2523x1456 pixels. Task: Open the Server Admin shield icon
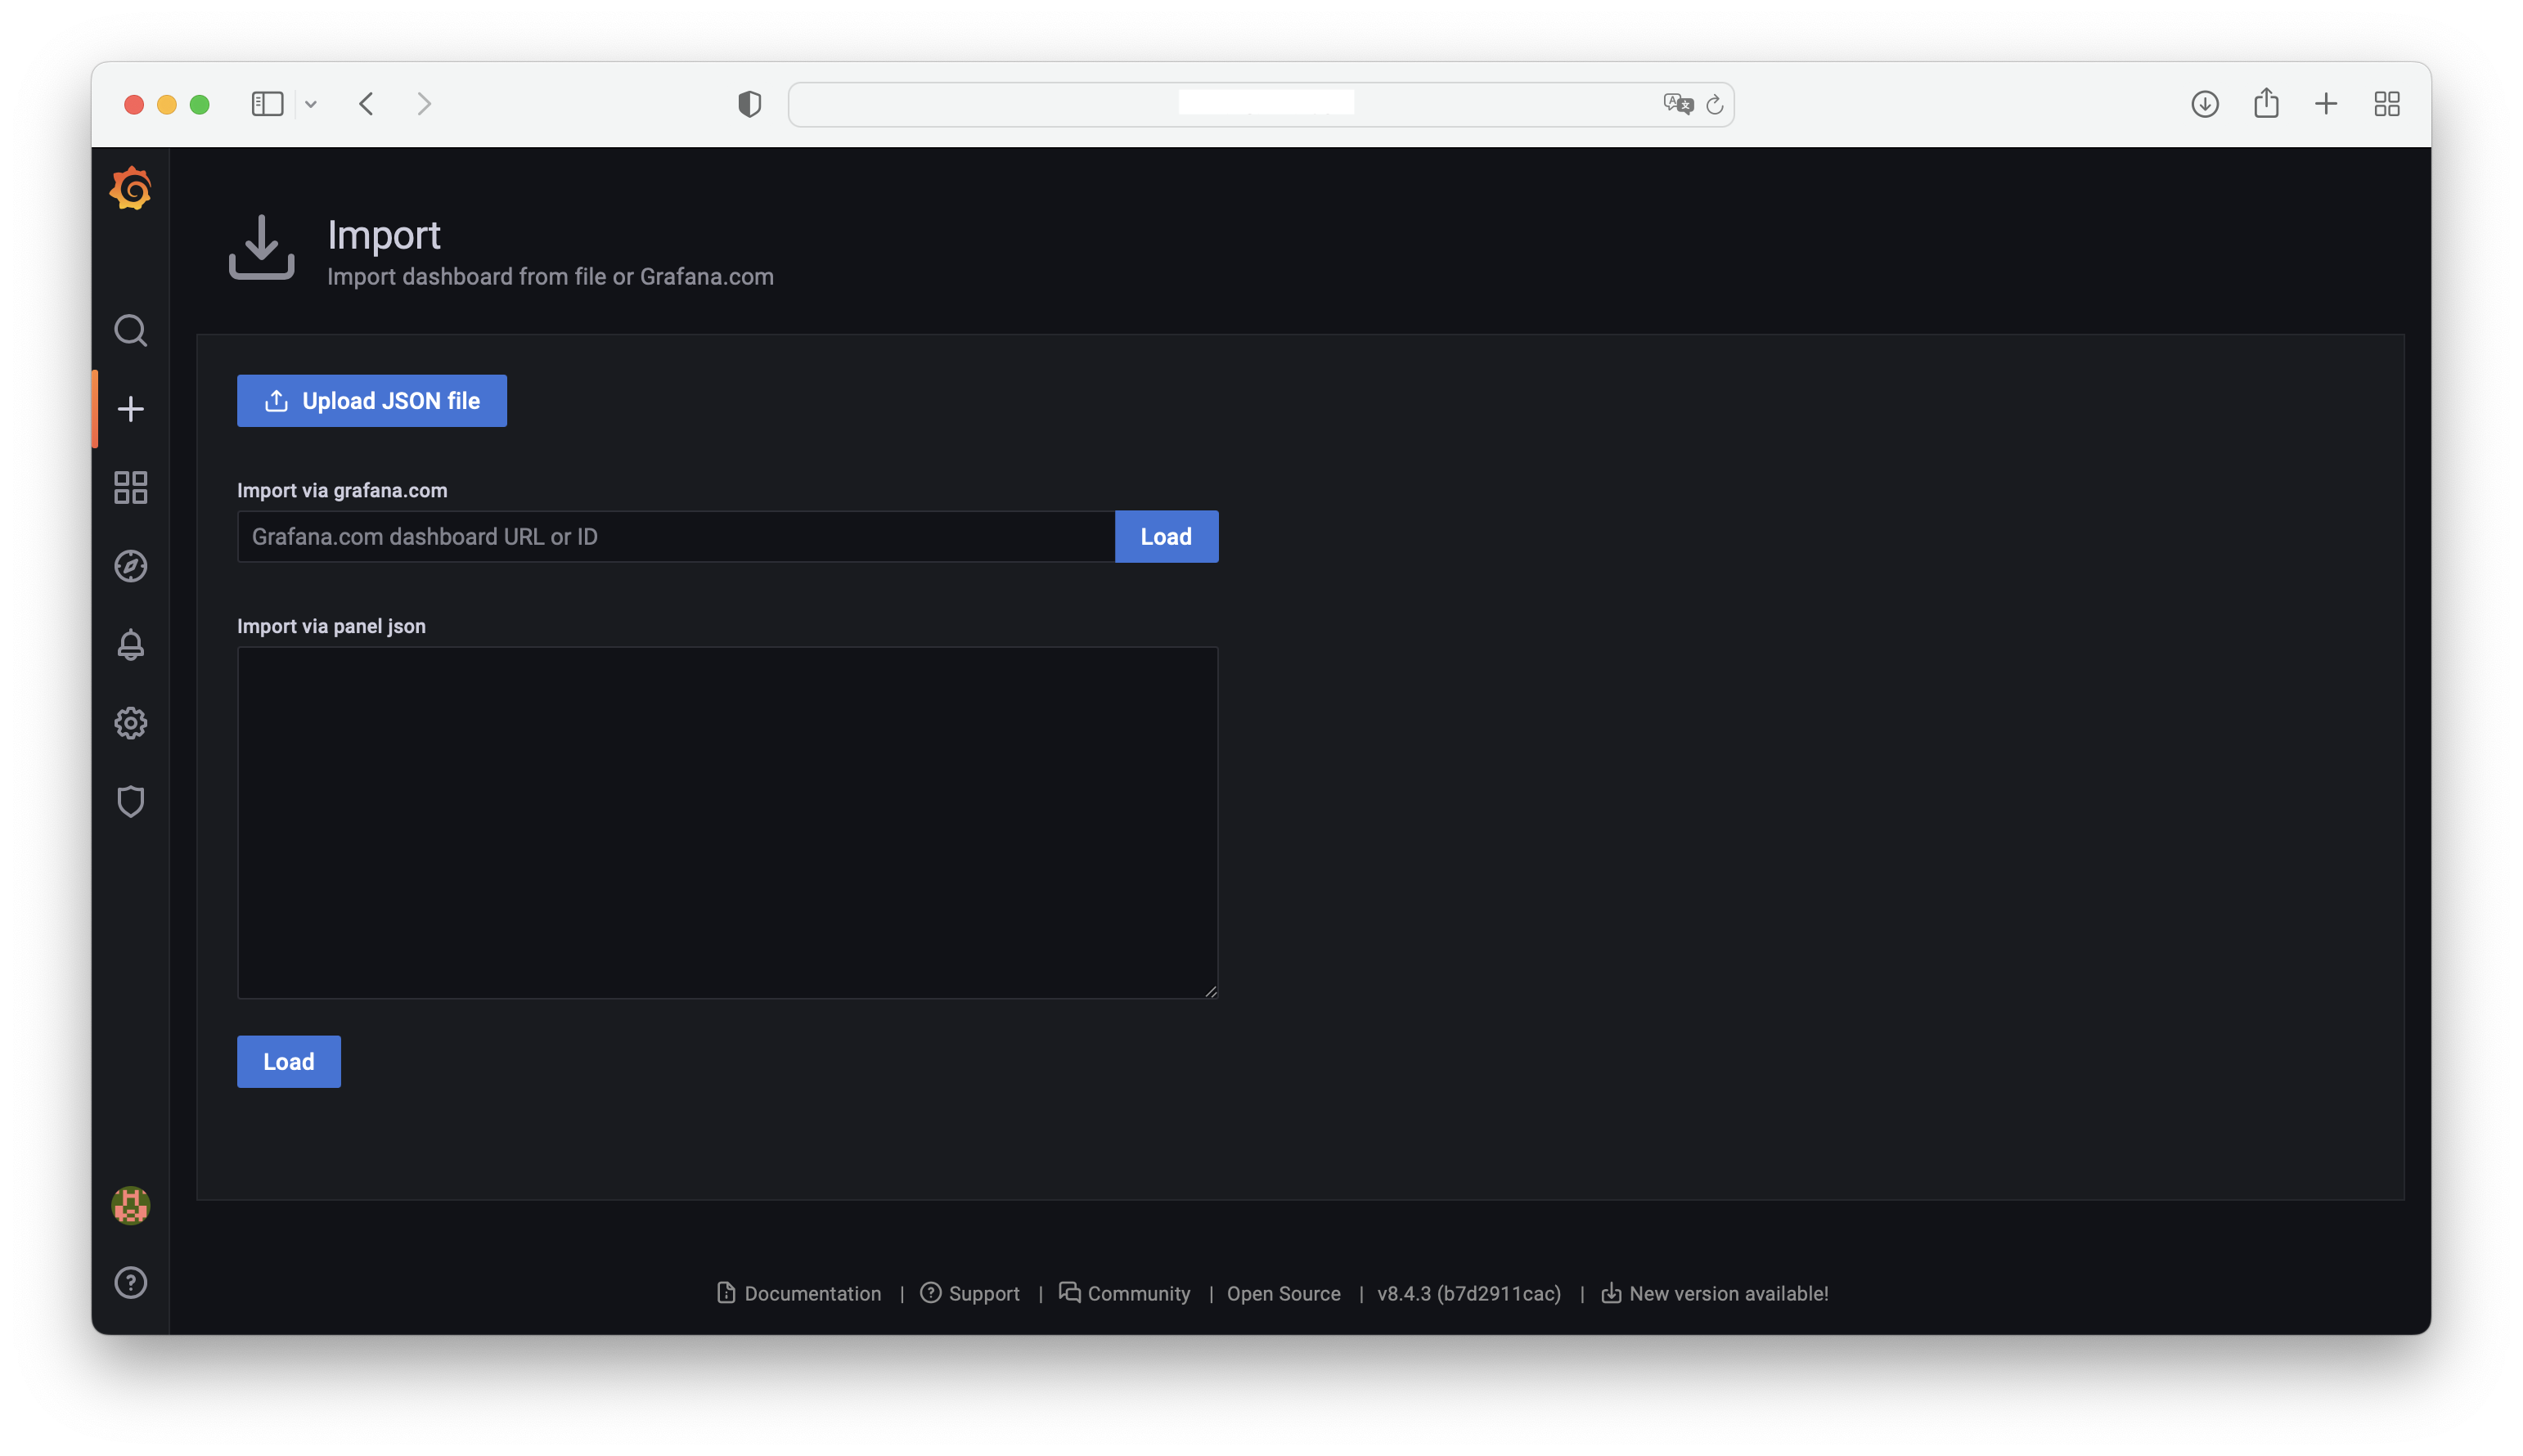tap(130, 801)
